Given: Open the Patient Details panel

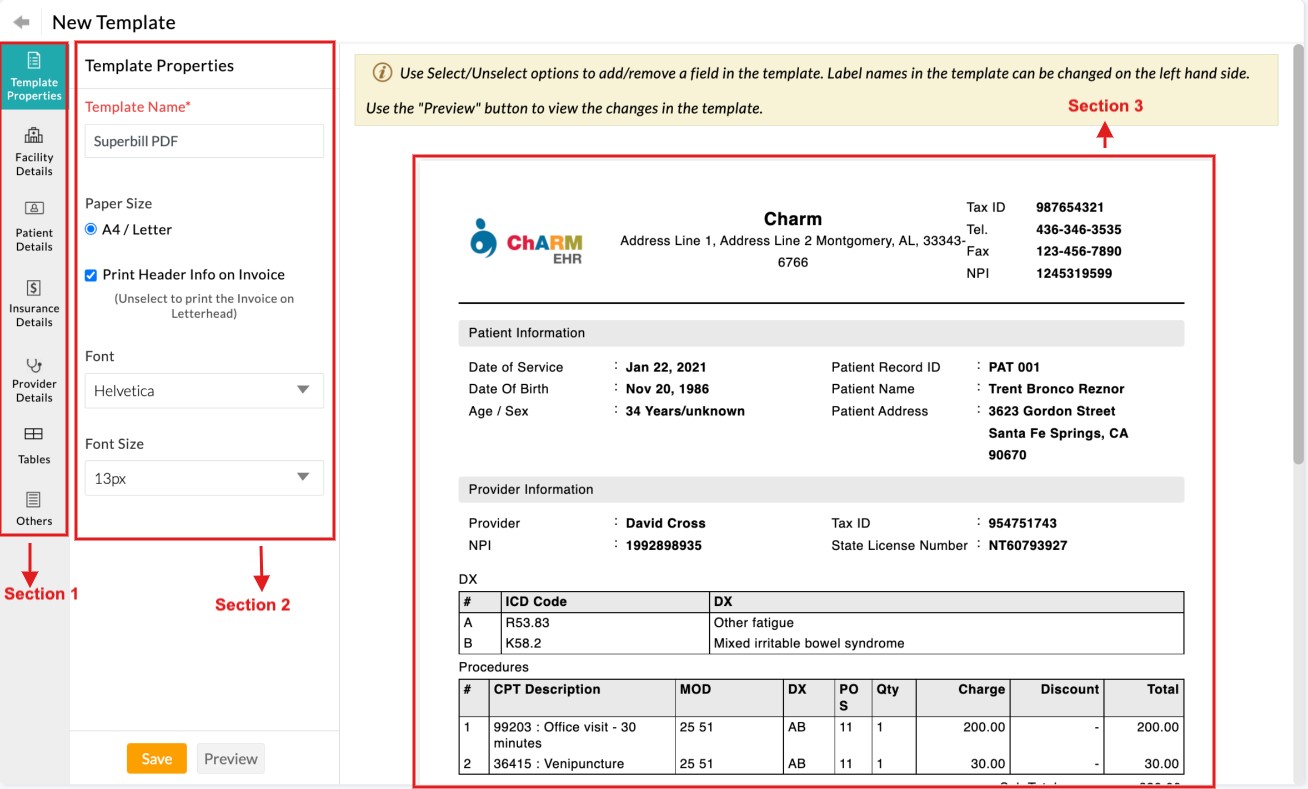Looking at the screenshot, I should (x=34, y=226).
